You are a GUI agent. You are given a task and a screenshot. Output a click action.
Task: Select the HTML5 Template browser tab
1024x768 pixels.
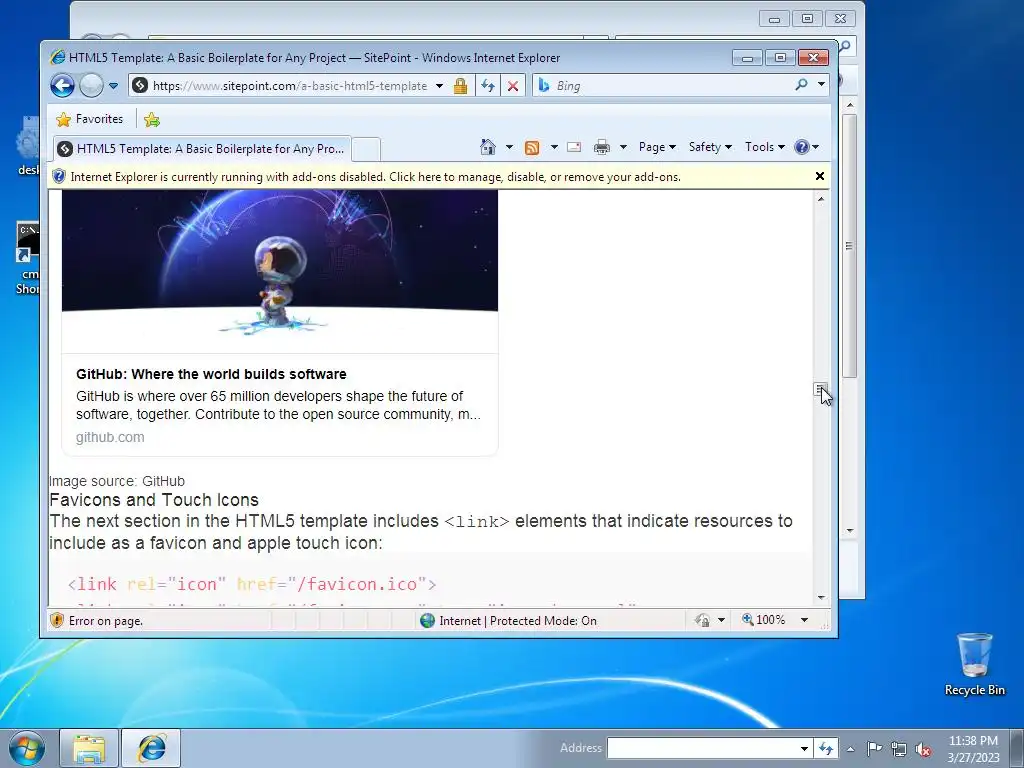click(201, 149)
